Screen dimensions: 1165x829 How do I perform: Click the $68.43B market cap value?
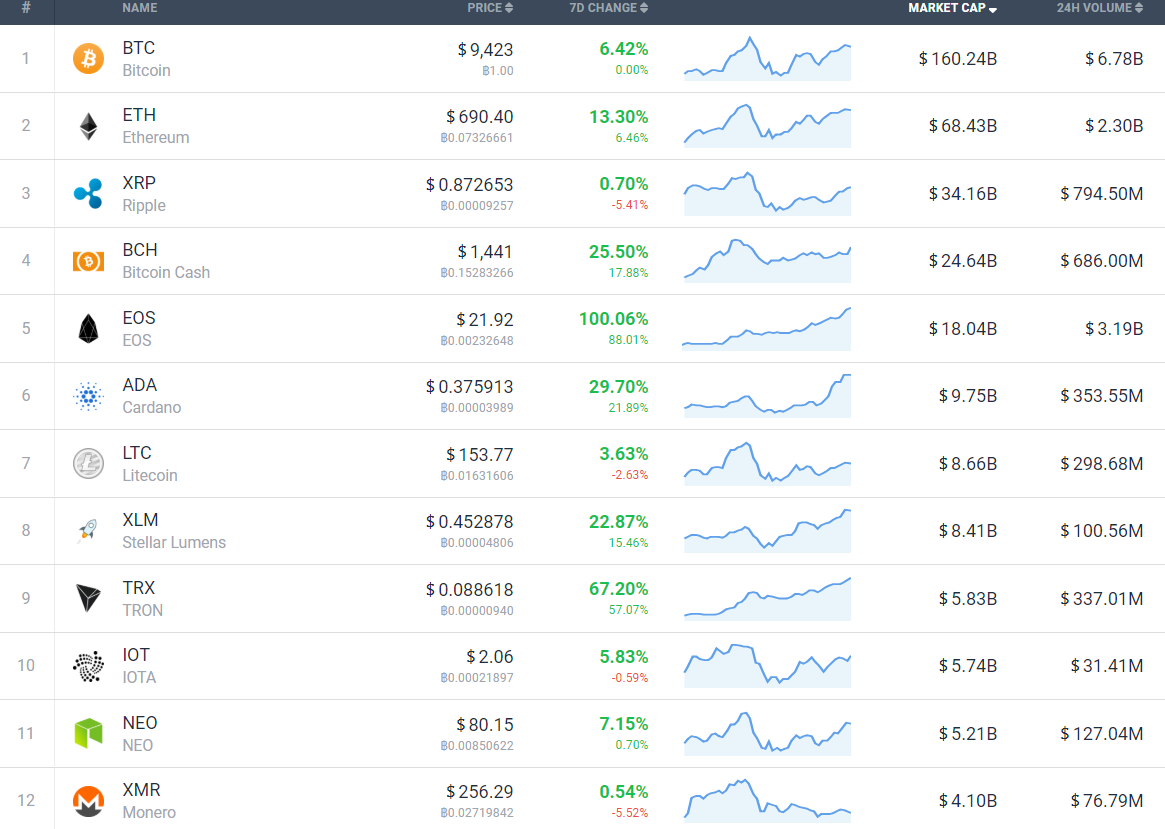click(963, 126)
